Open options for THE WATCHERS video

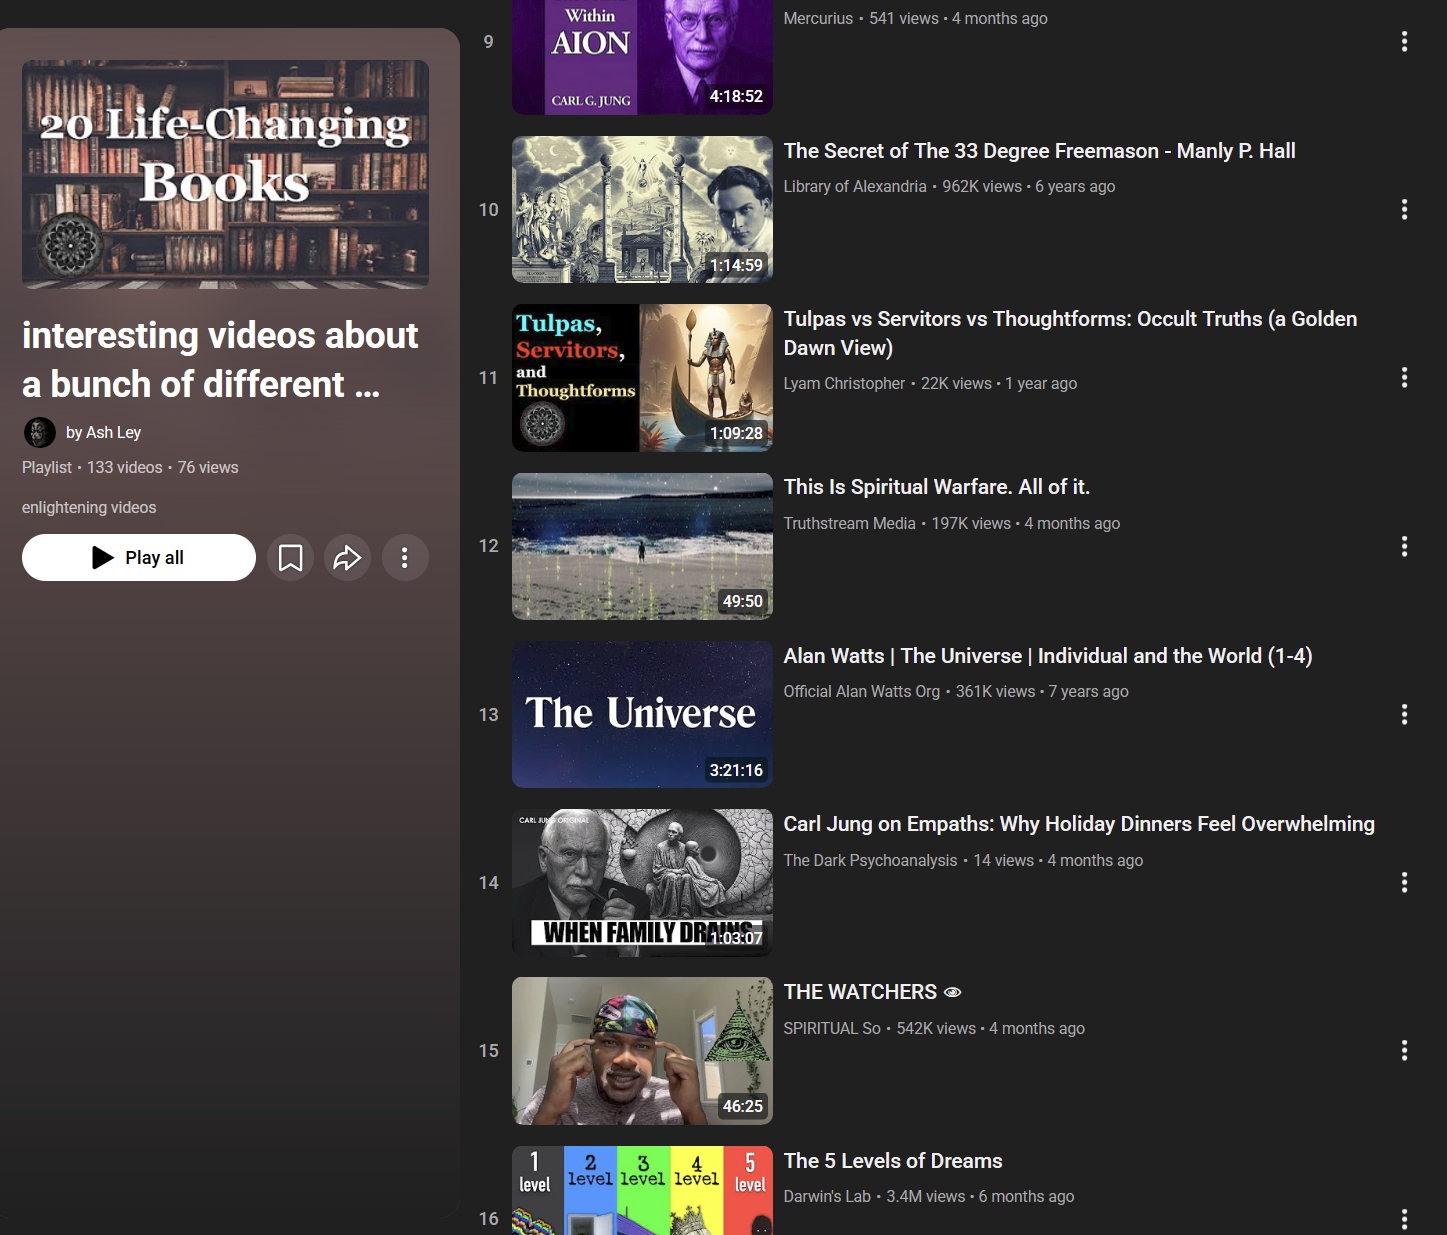pos(1404,1050)
